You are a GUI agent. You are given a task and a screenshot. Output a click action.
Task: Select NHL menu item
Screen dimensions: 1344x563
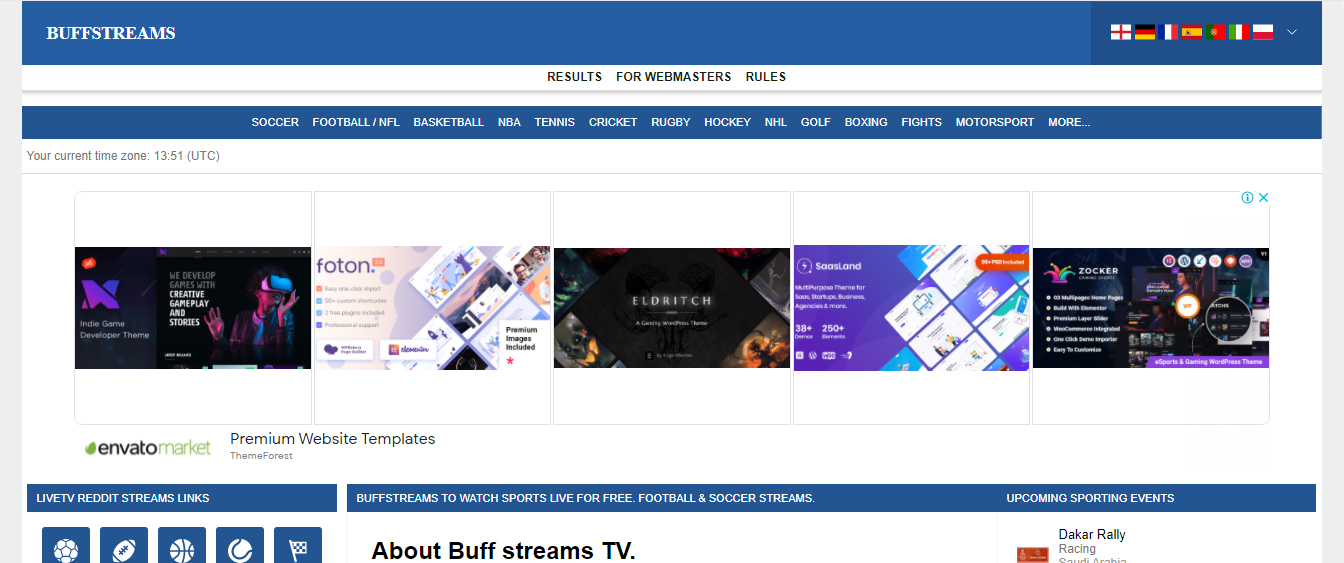click(776, 122)
